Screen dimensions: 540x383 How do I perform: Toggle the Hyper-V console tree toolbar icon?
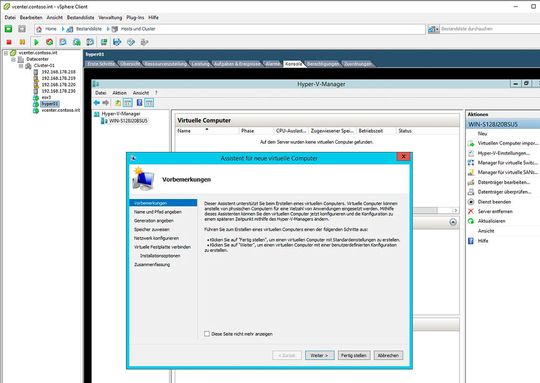tap(128, 103)
